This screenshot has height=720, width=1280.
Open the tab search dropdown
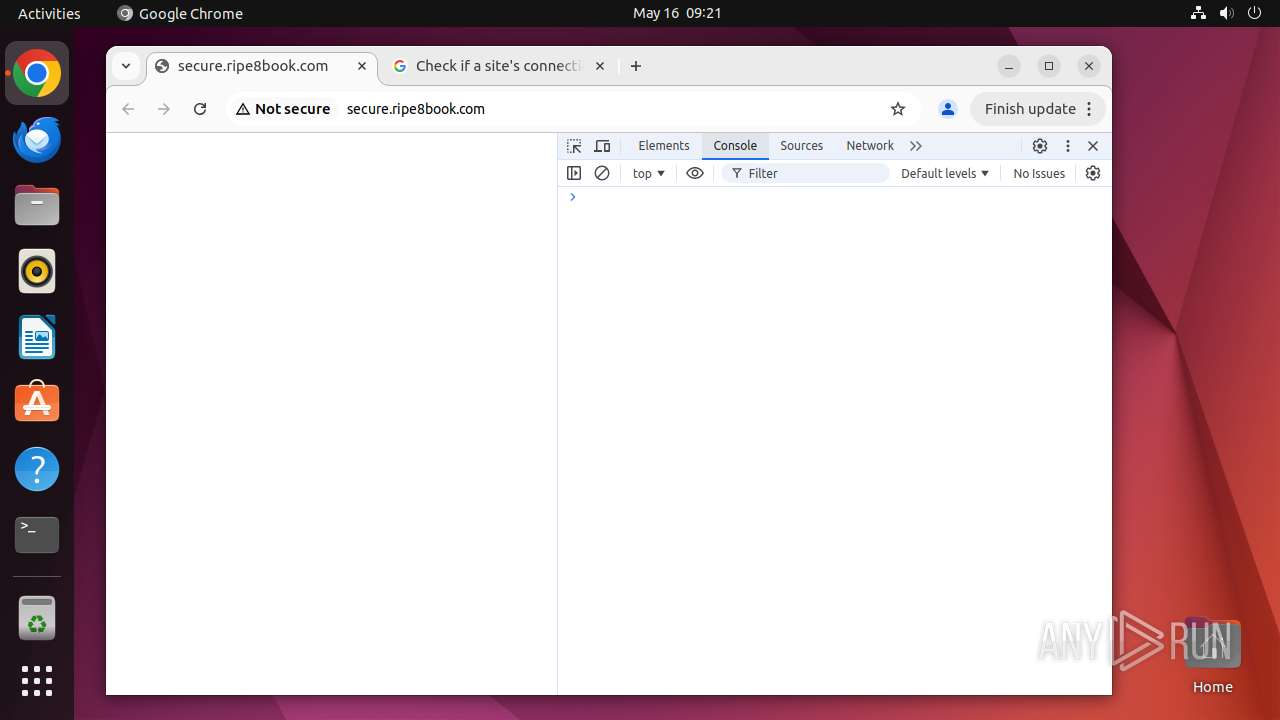coord(126,66)
